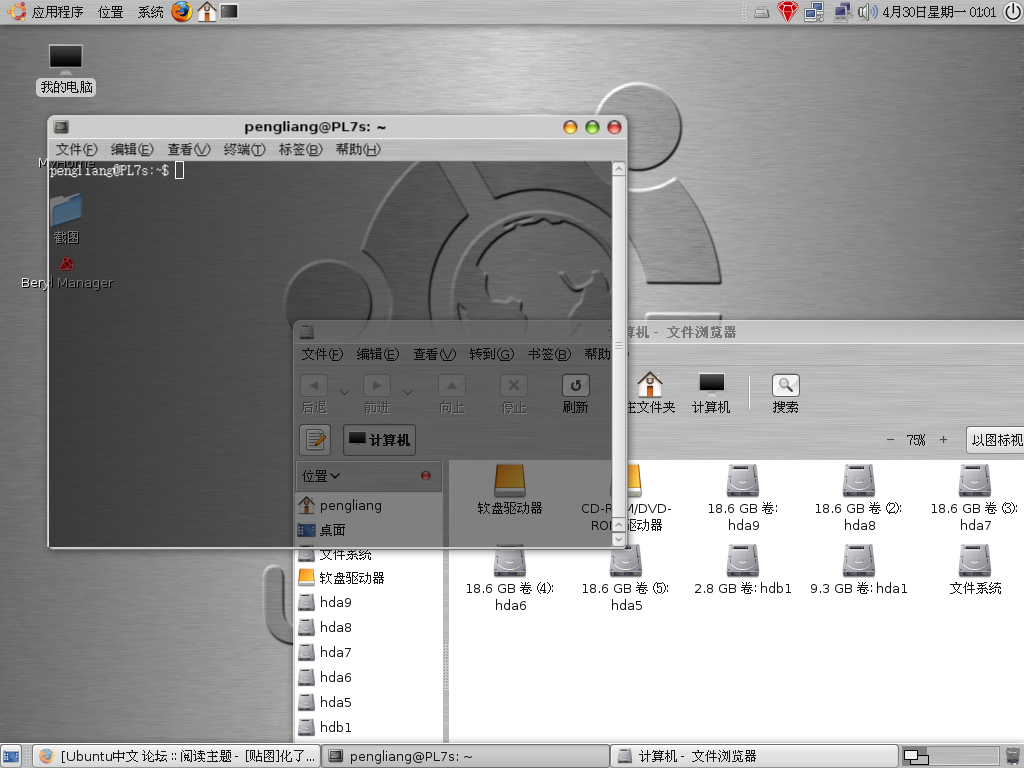
Task: Open the 我的电脑 desktop icon
Action: click(66, 70)
